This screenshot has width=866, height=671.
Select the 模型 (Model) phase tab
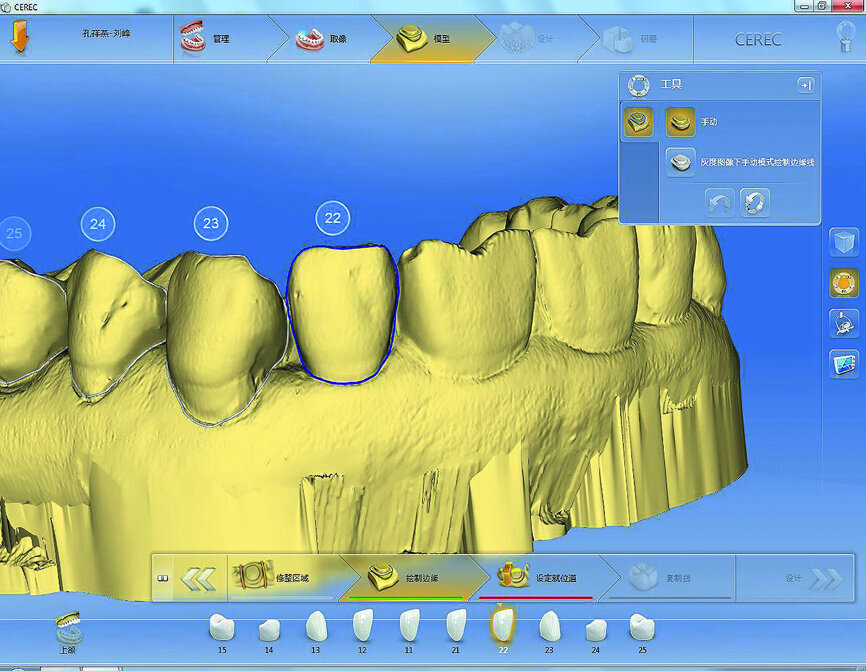pyautogui.click(x=425, y=39)
